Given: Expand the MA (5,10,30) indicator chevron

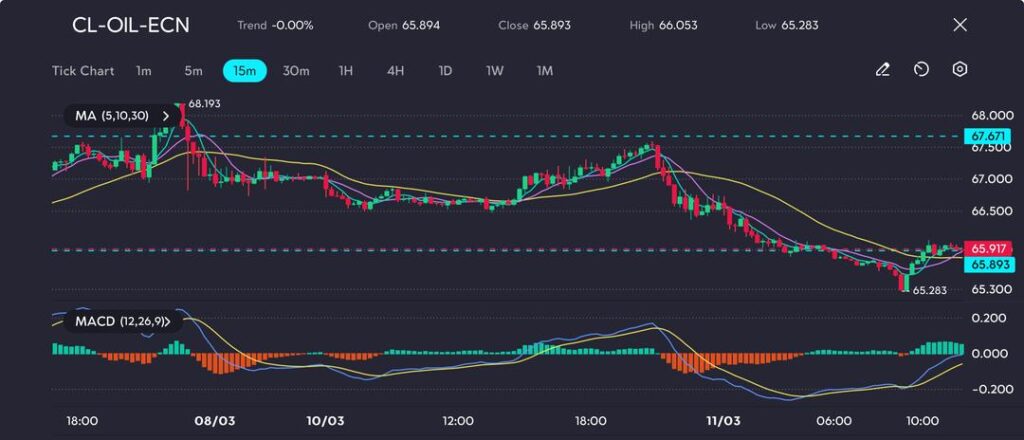Looking at the screenshot, I should [166, 116].
